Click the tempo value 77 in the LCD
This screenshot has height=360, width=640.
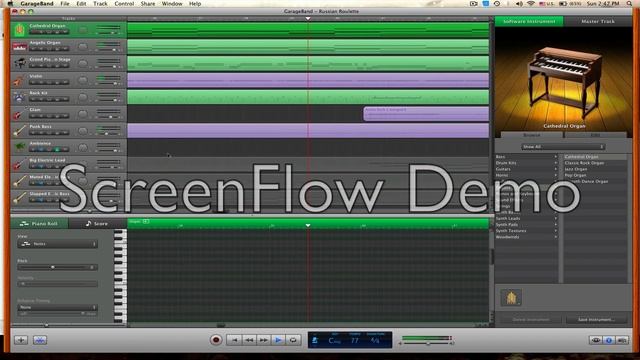[x=354, y=340]
